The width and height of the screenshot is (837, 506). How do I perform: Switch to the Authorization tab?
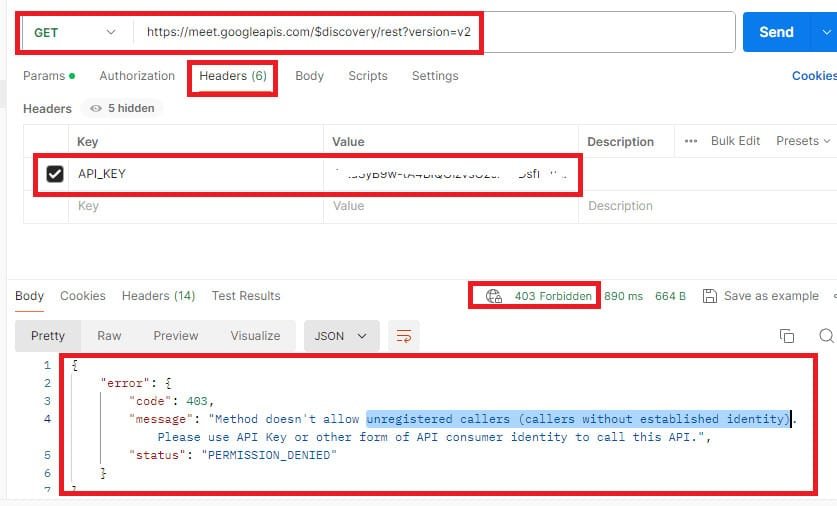[137, 76]
